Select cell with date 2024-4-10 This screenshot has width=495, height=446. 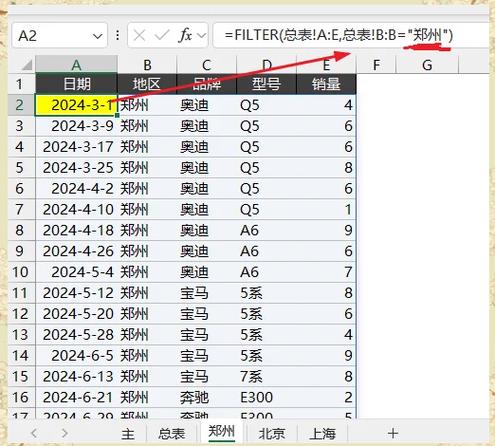tap(76, 210)
